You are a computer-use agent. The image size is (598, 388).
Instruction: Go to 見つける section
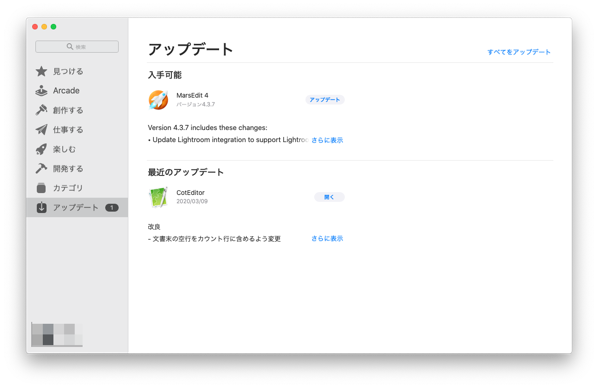68,71
